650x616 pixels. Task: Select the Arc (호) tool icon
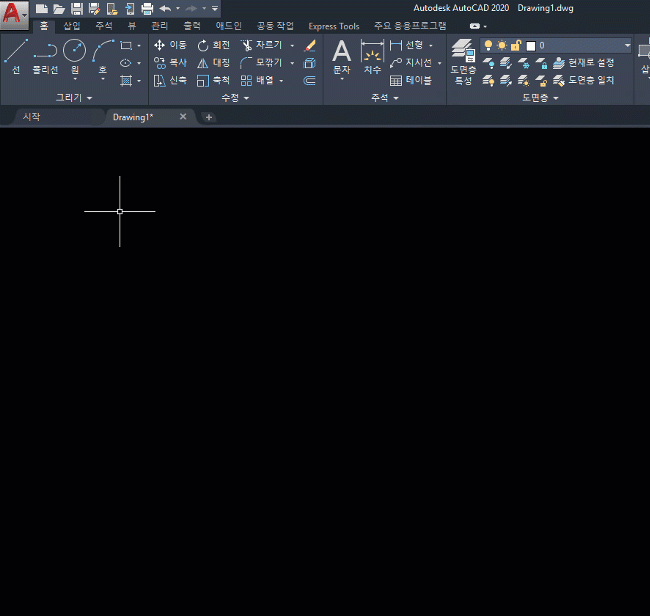(x=103, y=51)
